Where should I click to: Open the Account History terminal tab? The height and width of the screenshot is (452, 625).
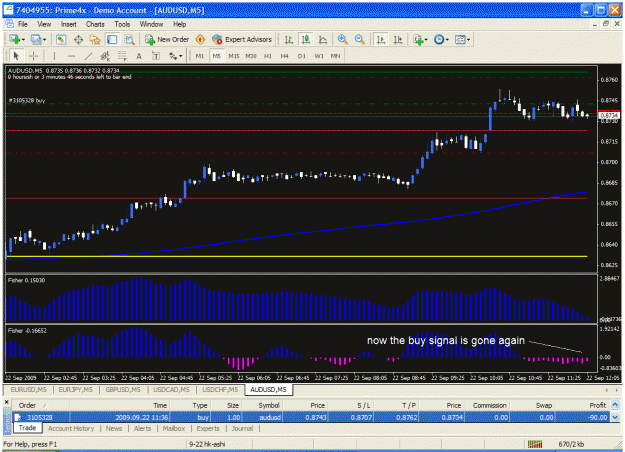coord(71,428)
